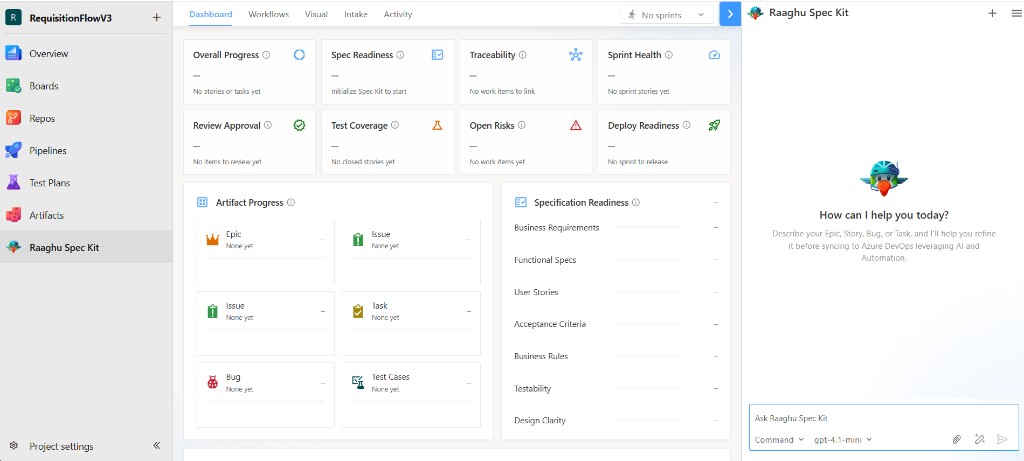Open Artifacts from the sidebar
1024x461 pixels.
(86, 215)
